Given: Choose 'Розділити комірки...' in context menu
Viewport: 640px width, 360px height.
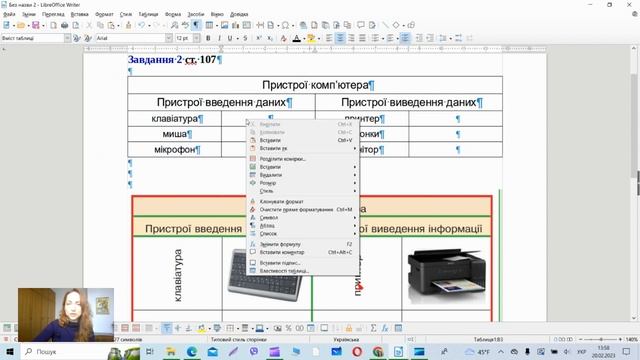Looking at the screenshot, I should [x=303, y=159].
